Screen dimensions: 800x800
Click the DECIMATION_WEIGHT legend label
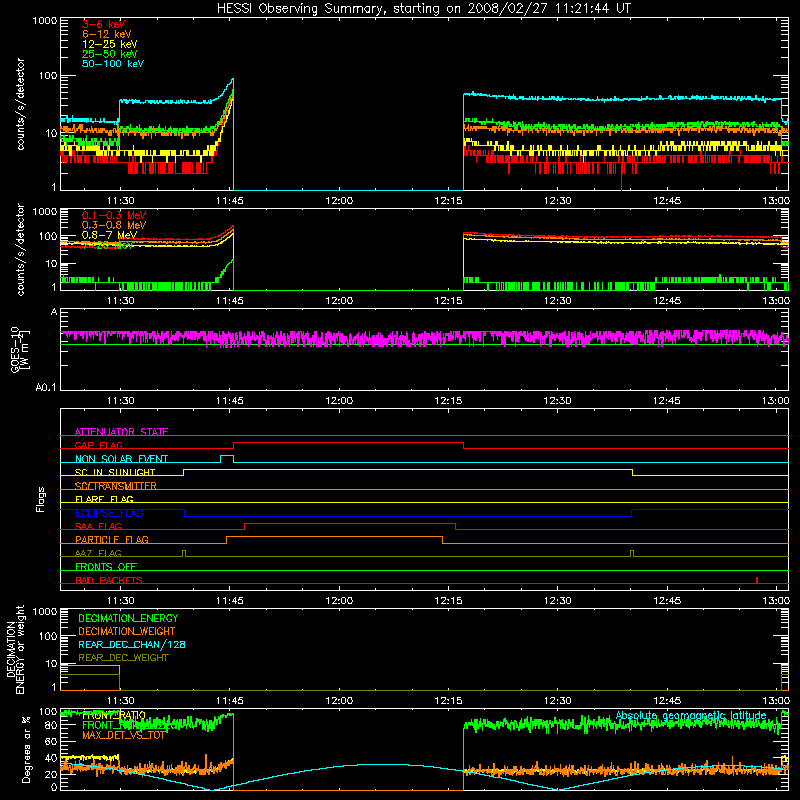point(127,631)
